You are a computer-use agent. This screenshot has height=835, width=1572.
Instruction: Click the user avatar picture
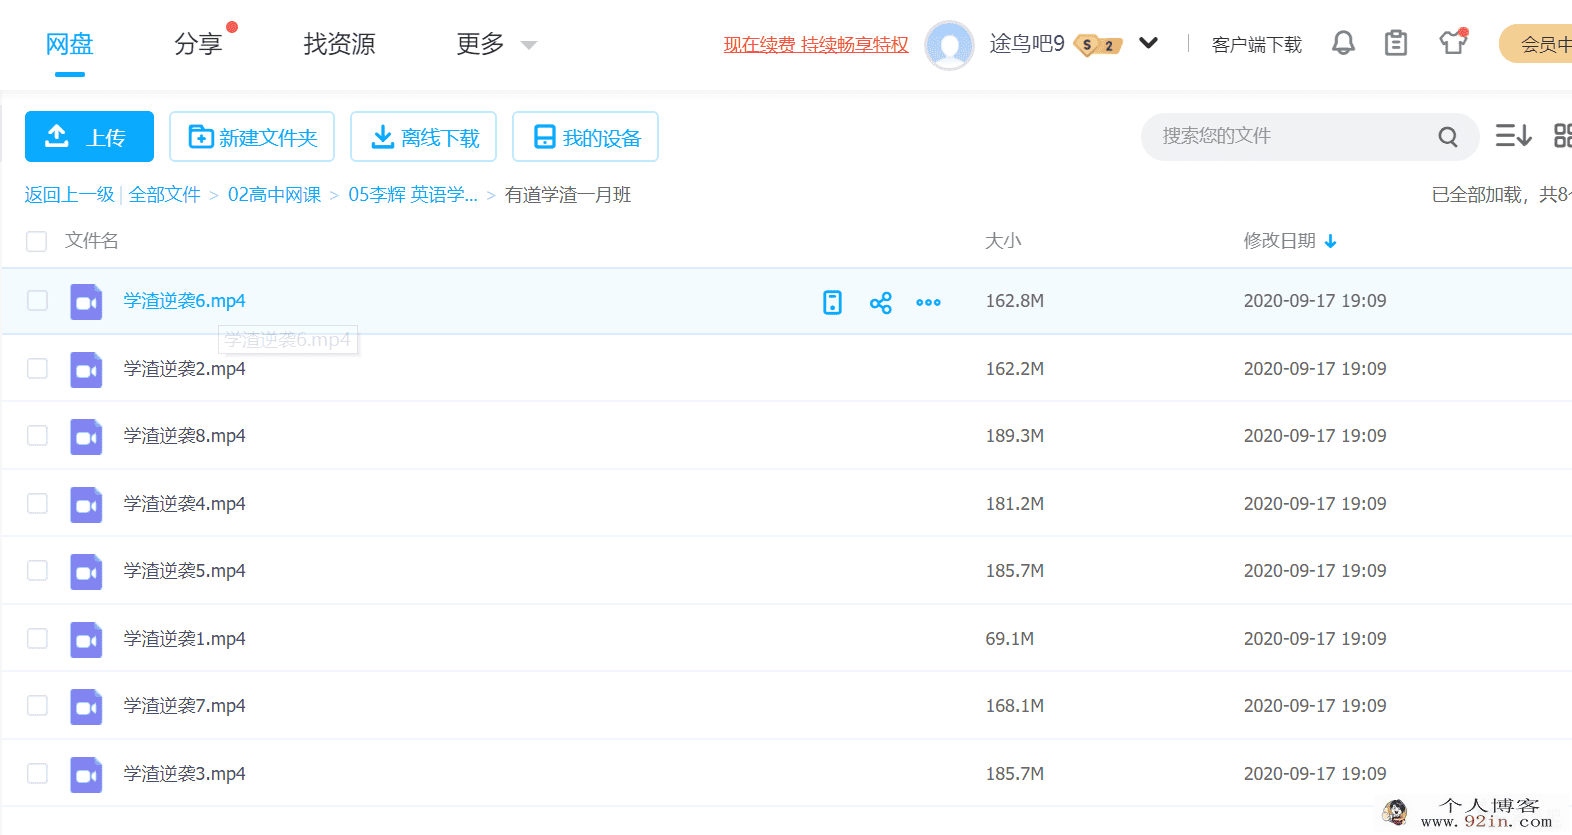tap(949, 45)
